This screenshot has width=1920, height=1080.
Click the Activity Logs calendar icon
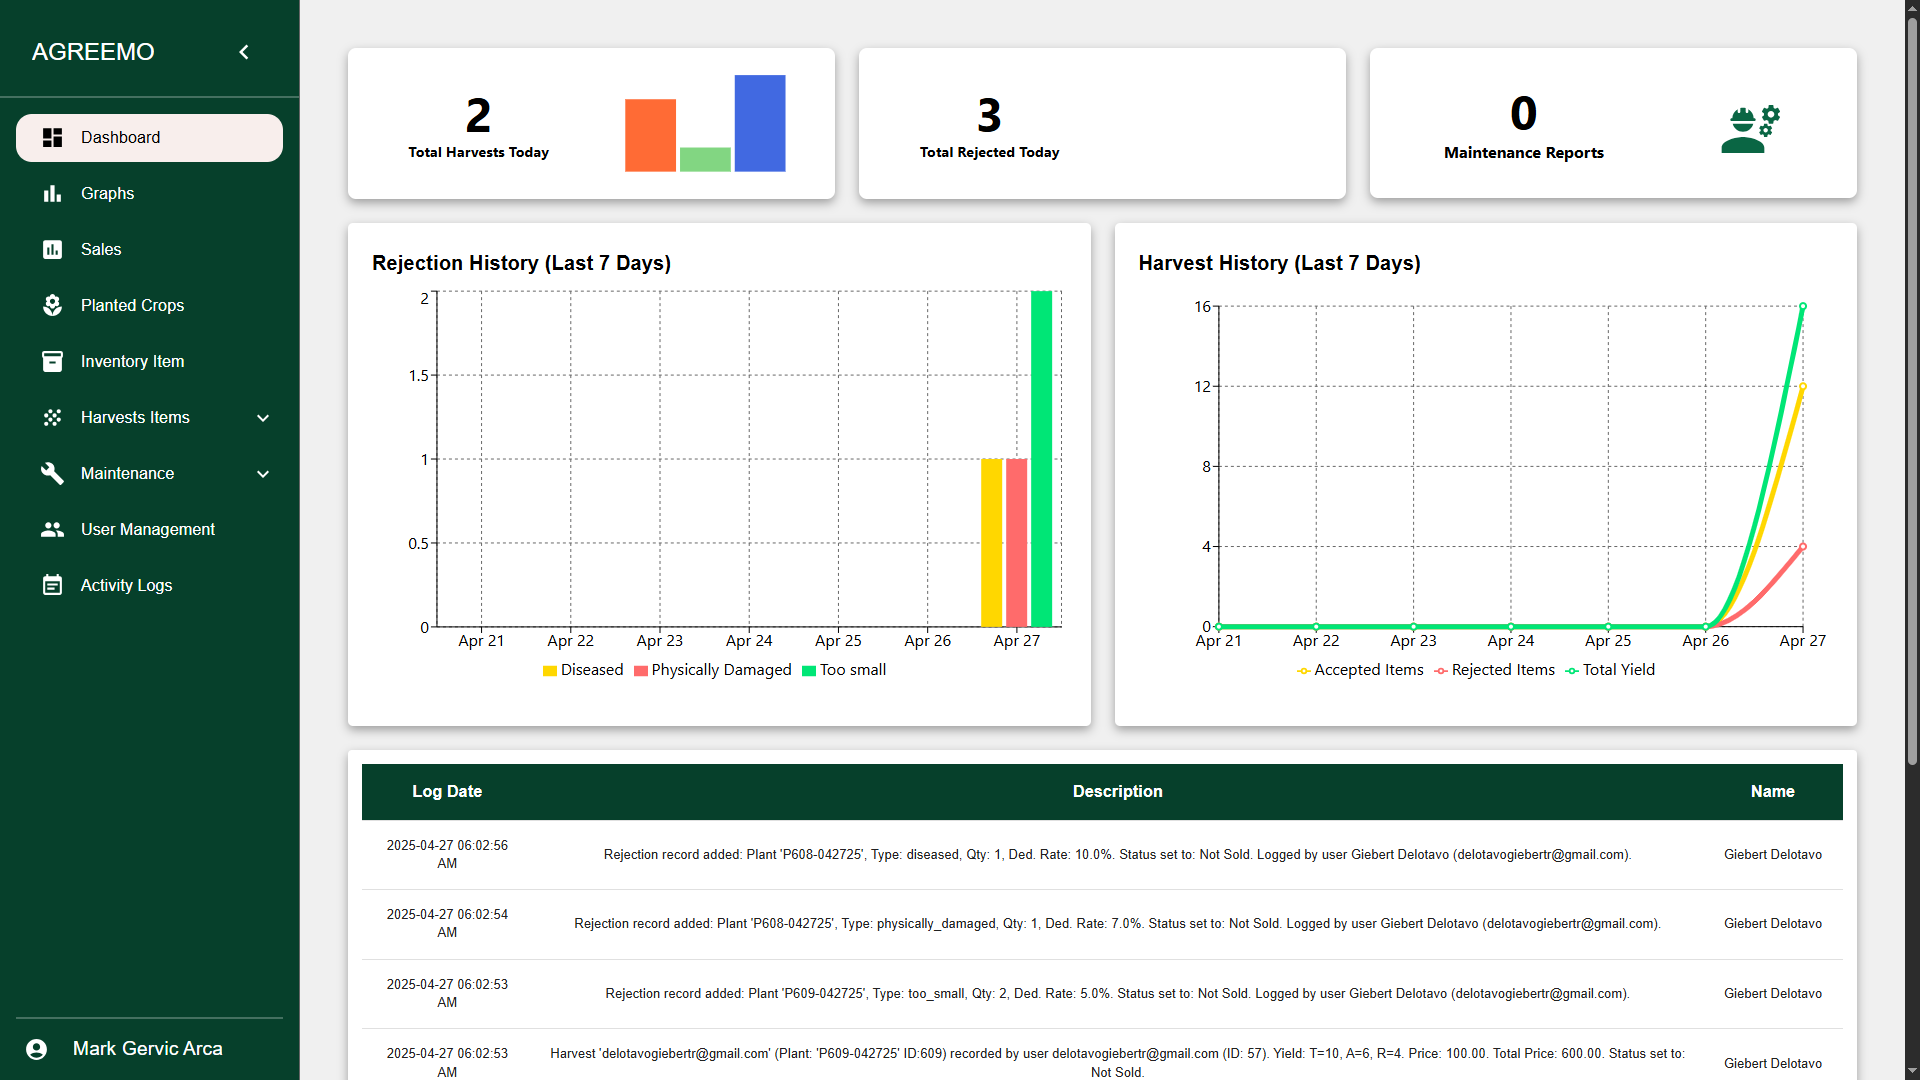click(53, 586)
